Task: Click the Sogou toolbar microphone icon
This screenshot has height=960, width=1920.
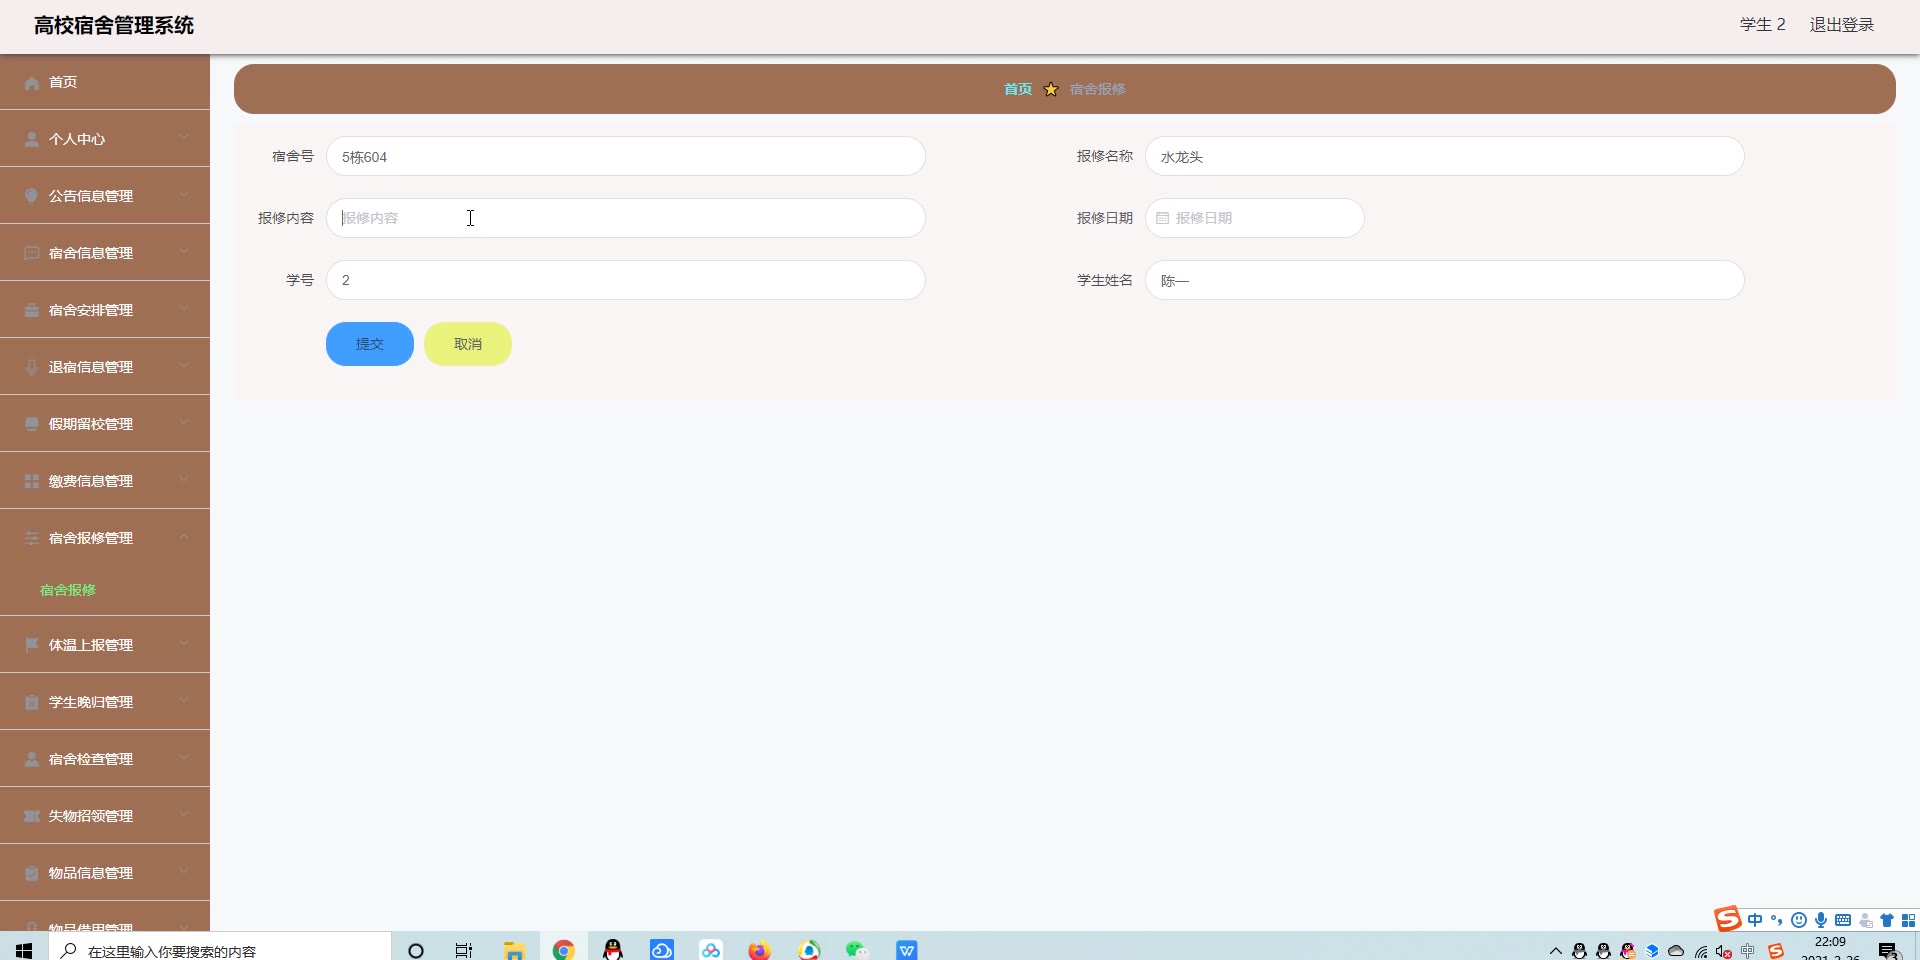Action: point(1821,920)
